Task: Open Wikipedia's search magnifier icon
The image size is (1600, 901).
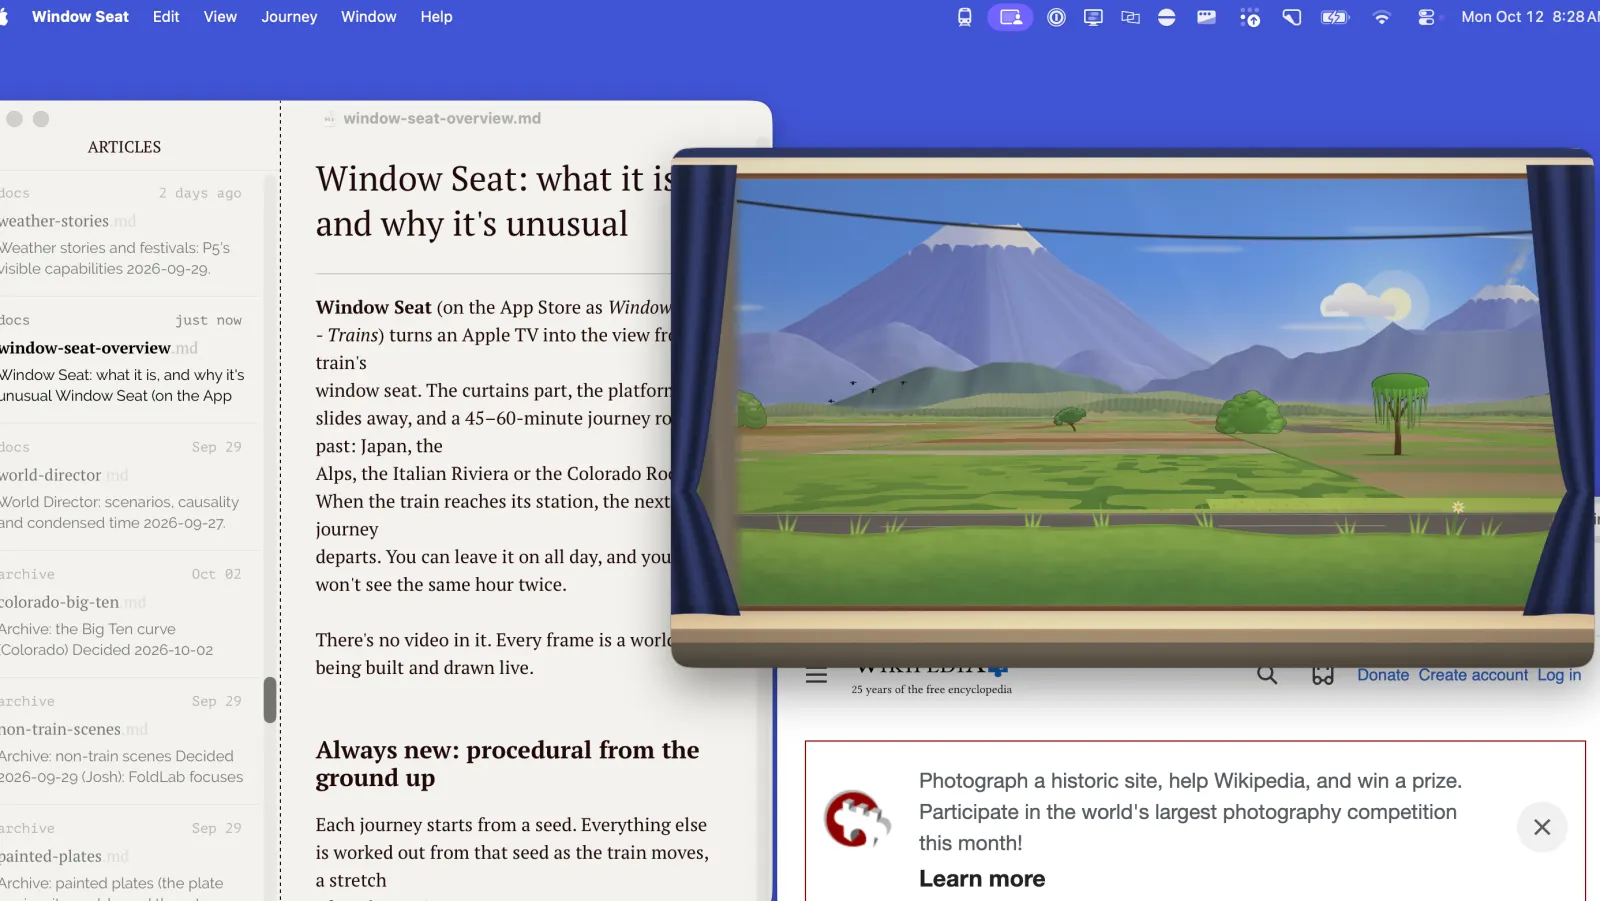Action: click(x=1267, y=676)
